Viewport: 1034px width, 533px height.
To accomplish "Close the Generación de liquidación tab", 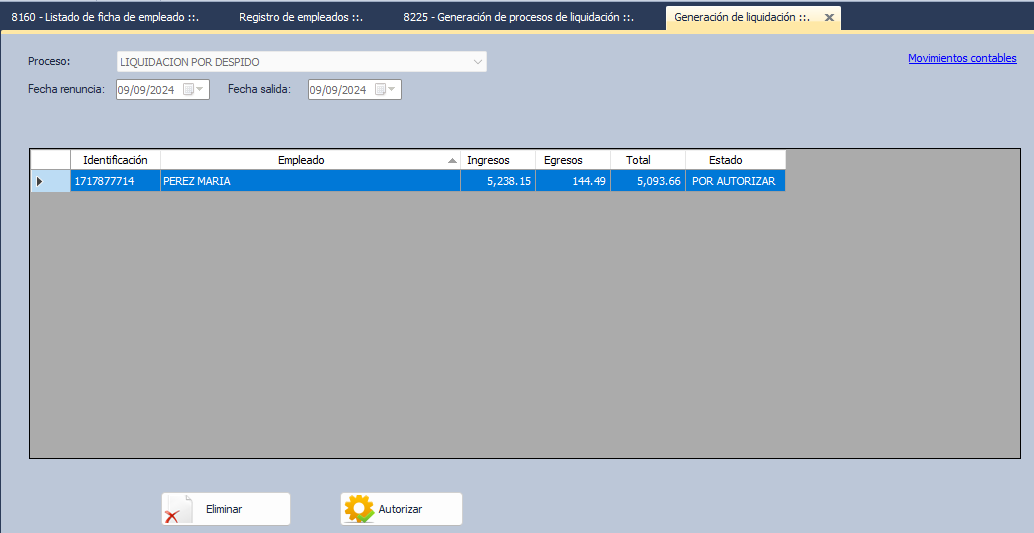I will [829, 18].
